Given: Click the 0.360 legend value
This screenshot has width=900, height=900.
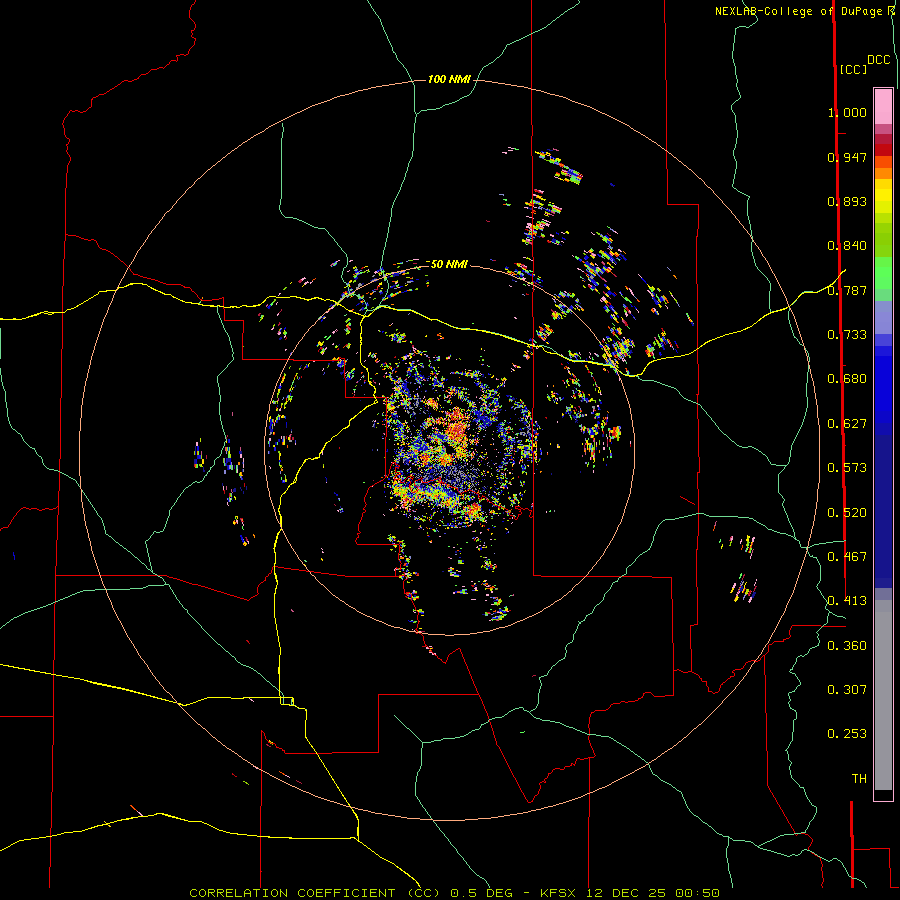Looking at the screenshot, I should 847,646.
